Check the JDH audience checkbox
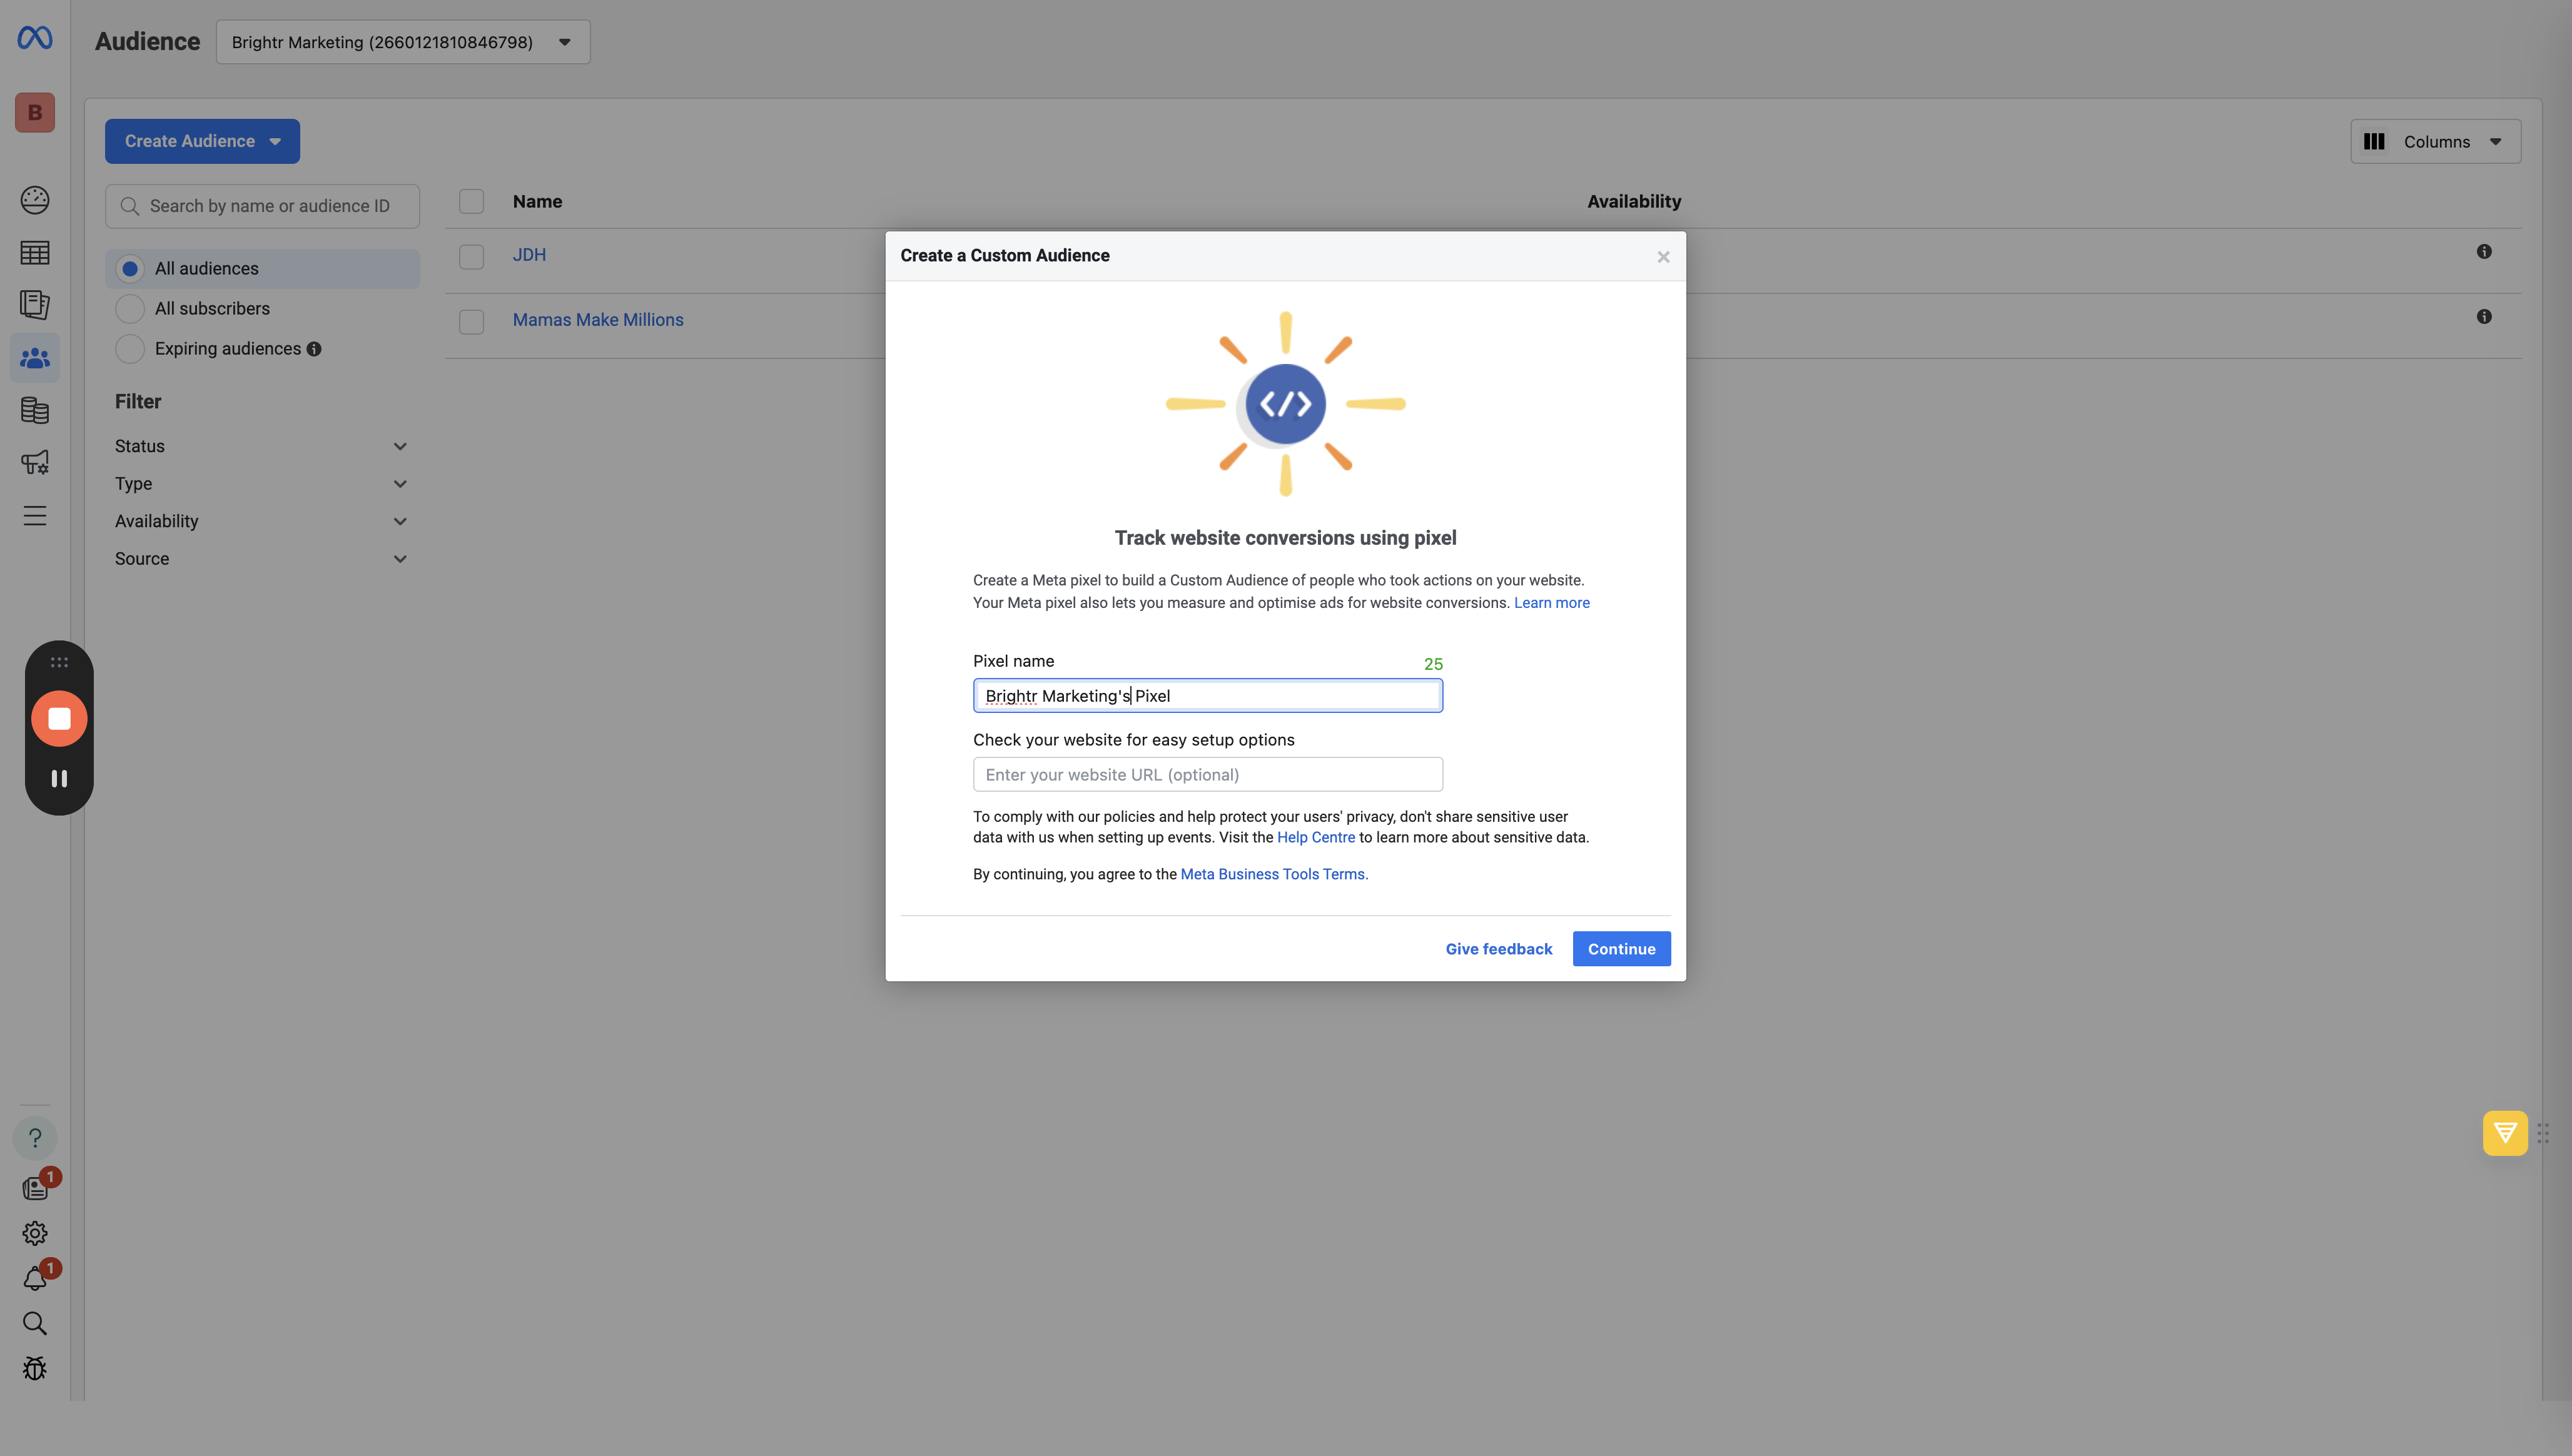This screenshot has height=1456, width=2572. (471, 257)
